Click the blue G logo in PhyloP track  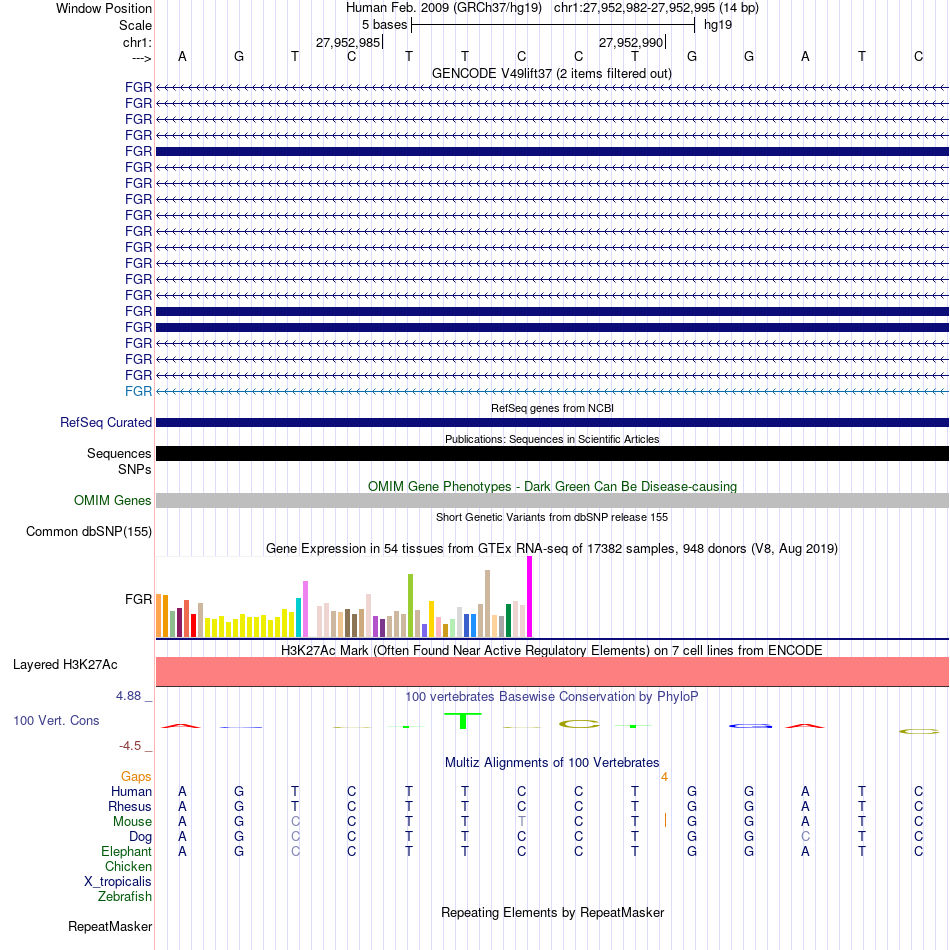tap(750, 726)
